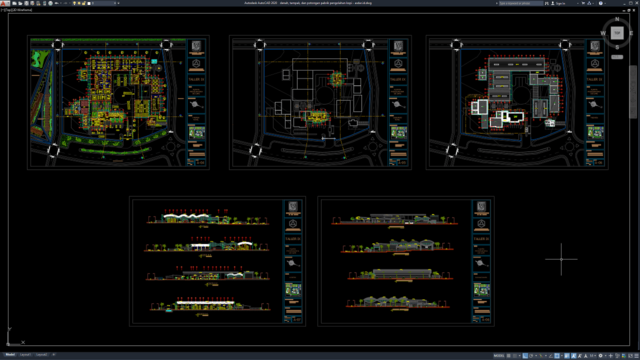Image resolution: width=640 pixels, height=360 pixels.
Task: Click the layer lock padlock icon
Action: point(84,3)
